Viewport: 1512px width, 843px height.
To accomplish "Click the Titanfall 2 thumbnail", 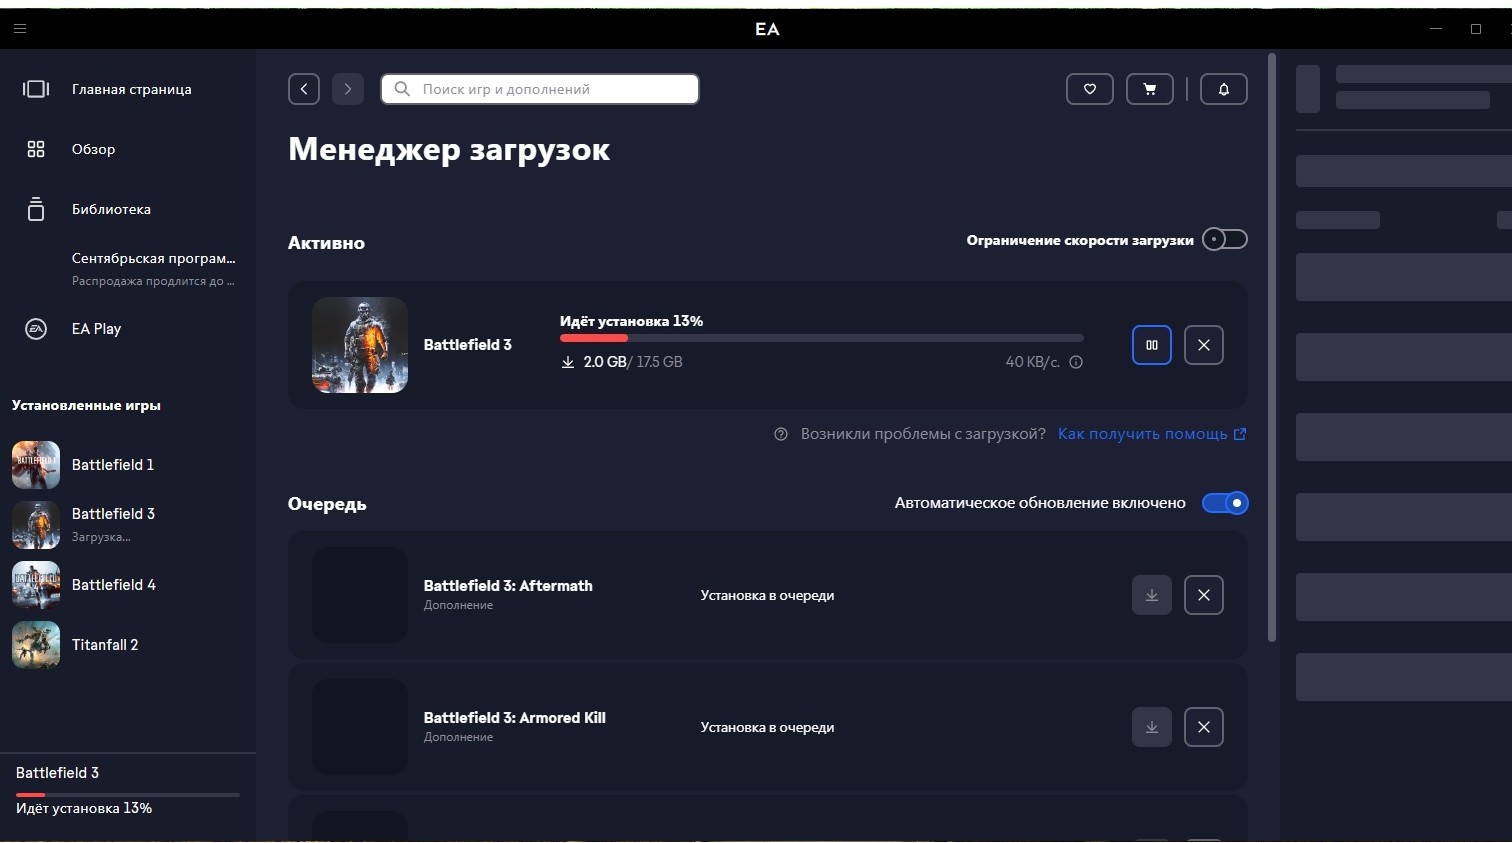I will pos(36,645).
